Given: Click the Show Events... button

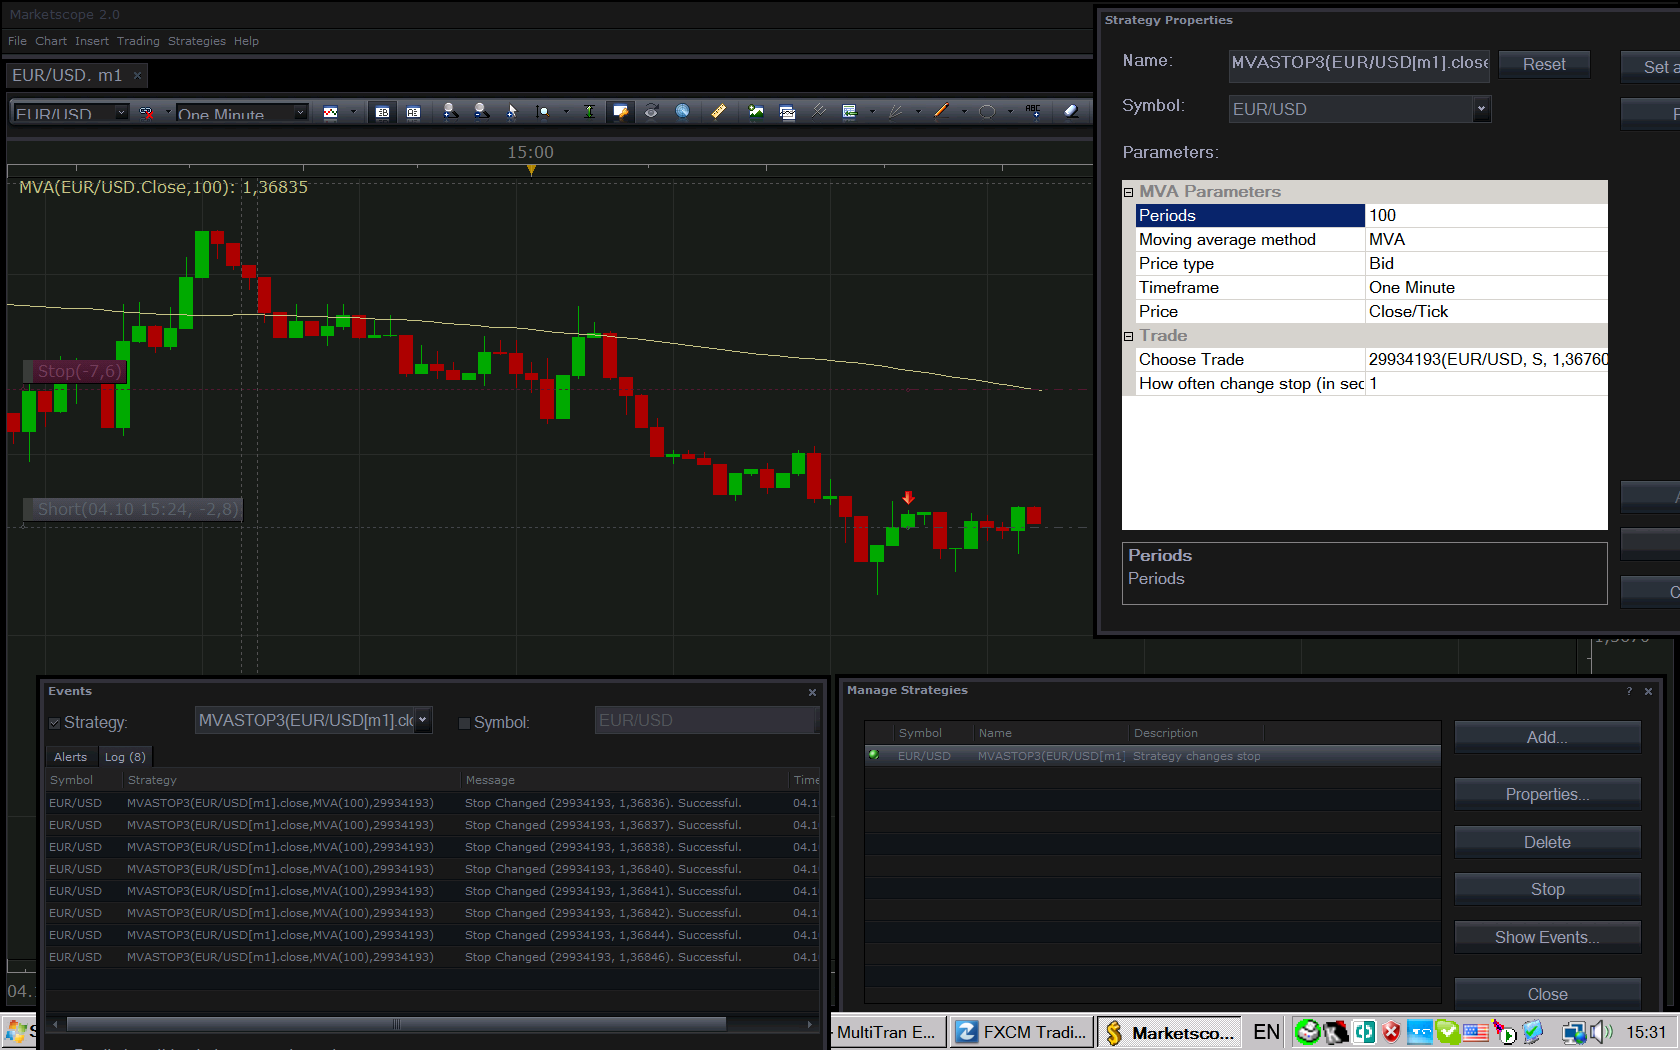Looking at the screenshot, I should click(1547, 937).
